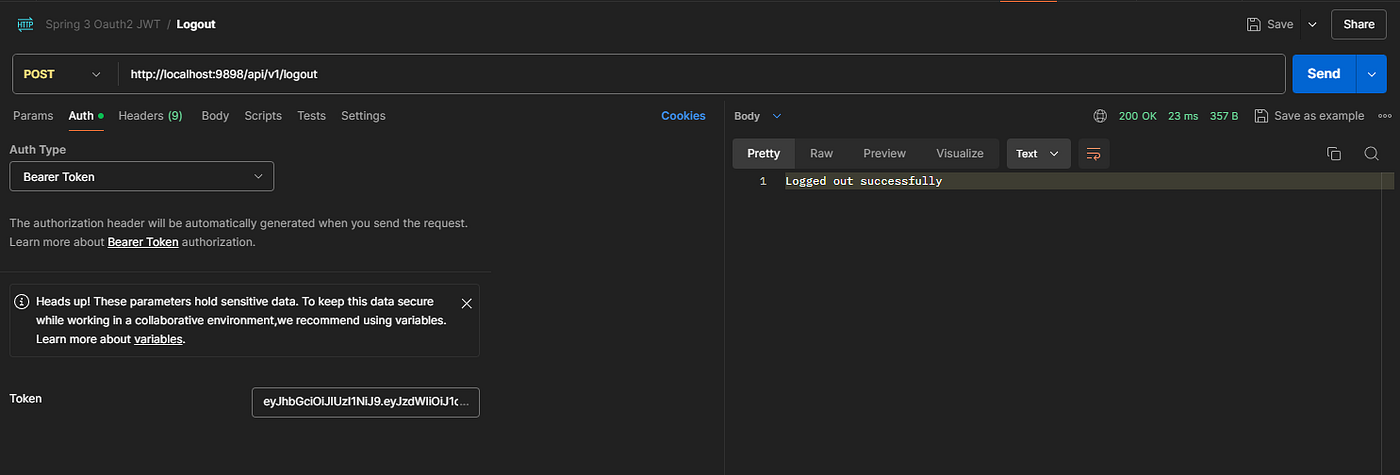Viewport: 1400px width, 475px height.
Task: Copy the response body using copy icon
Action: point(1333,154)
